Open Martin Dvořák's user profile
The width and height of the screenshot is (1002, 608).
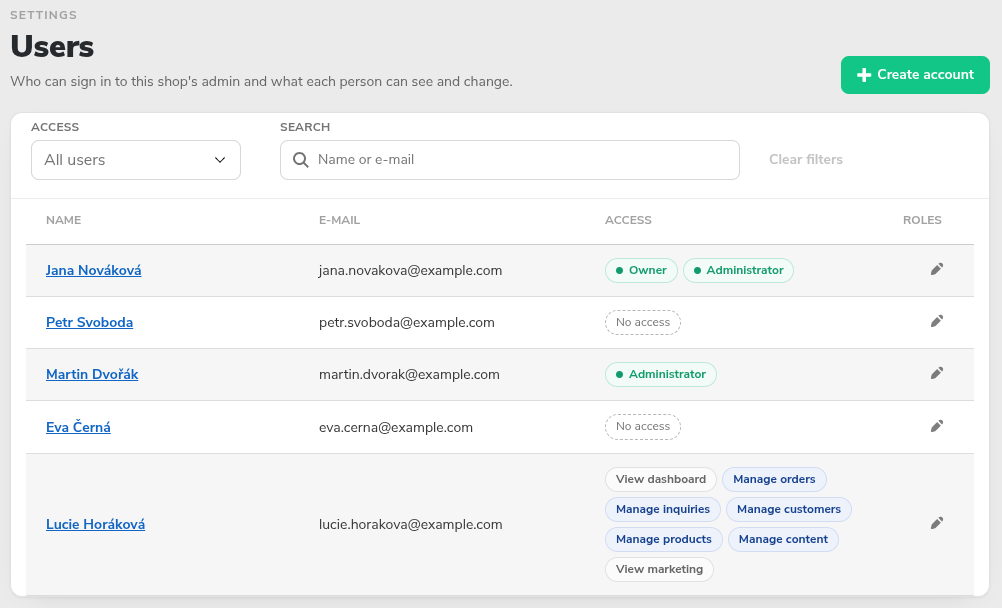tap(92, 375)
